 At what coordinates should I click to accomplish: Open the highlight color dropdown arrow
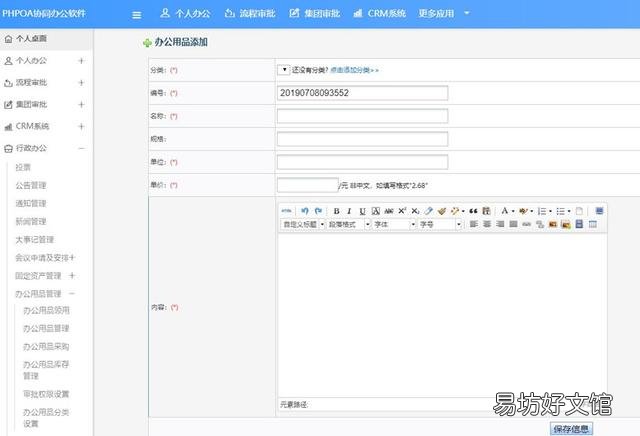[531, 211]
